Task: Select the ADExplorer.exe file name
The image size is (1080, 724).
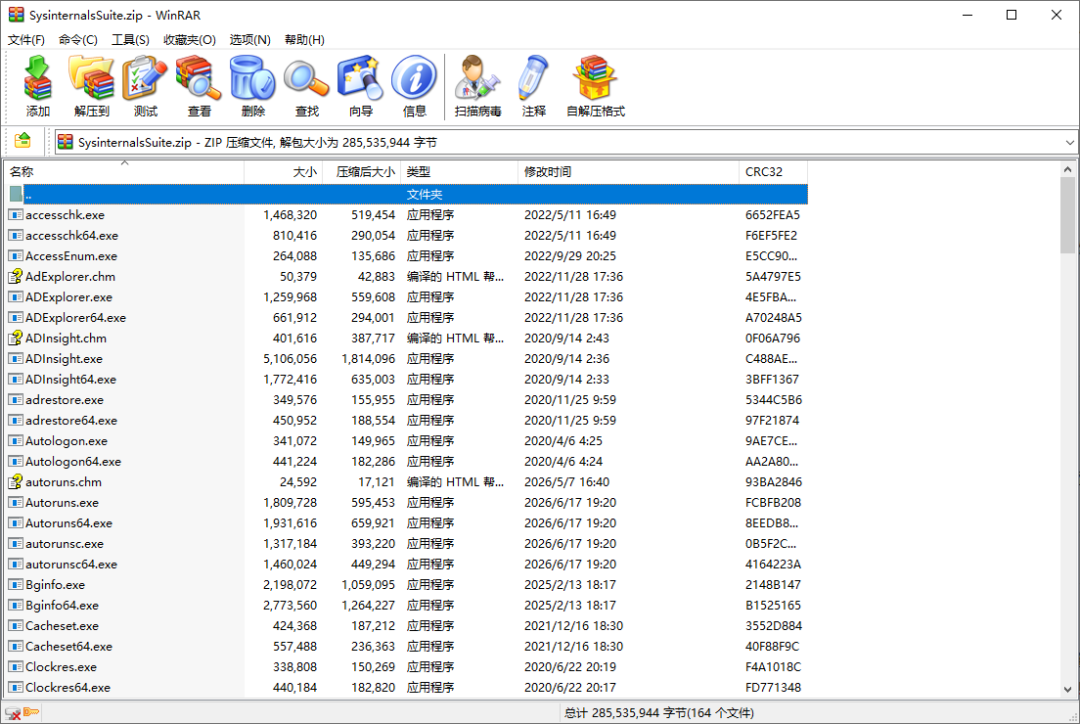Action: point(69,298)
